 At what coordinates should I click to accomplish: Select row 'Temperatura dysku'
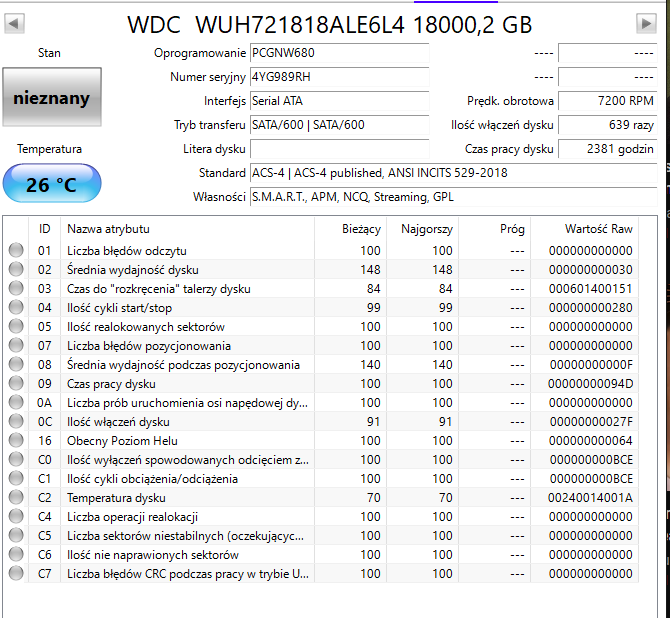click(323, 497)
